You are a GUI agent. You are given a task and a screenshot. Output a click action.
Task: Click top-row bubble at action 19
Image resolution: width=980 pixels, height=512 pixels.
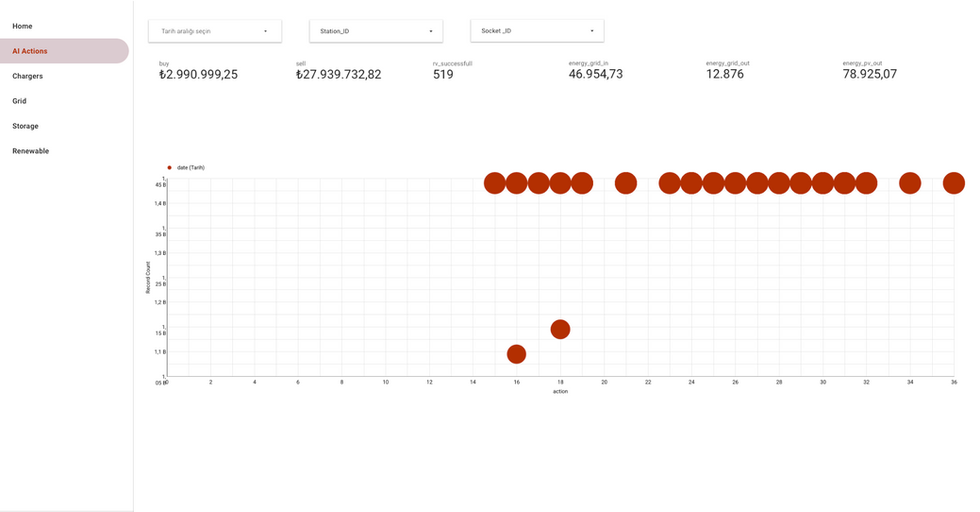[582, 183]
